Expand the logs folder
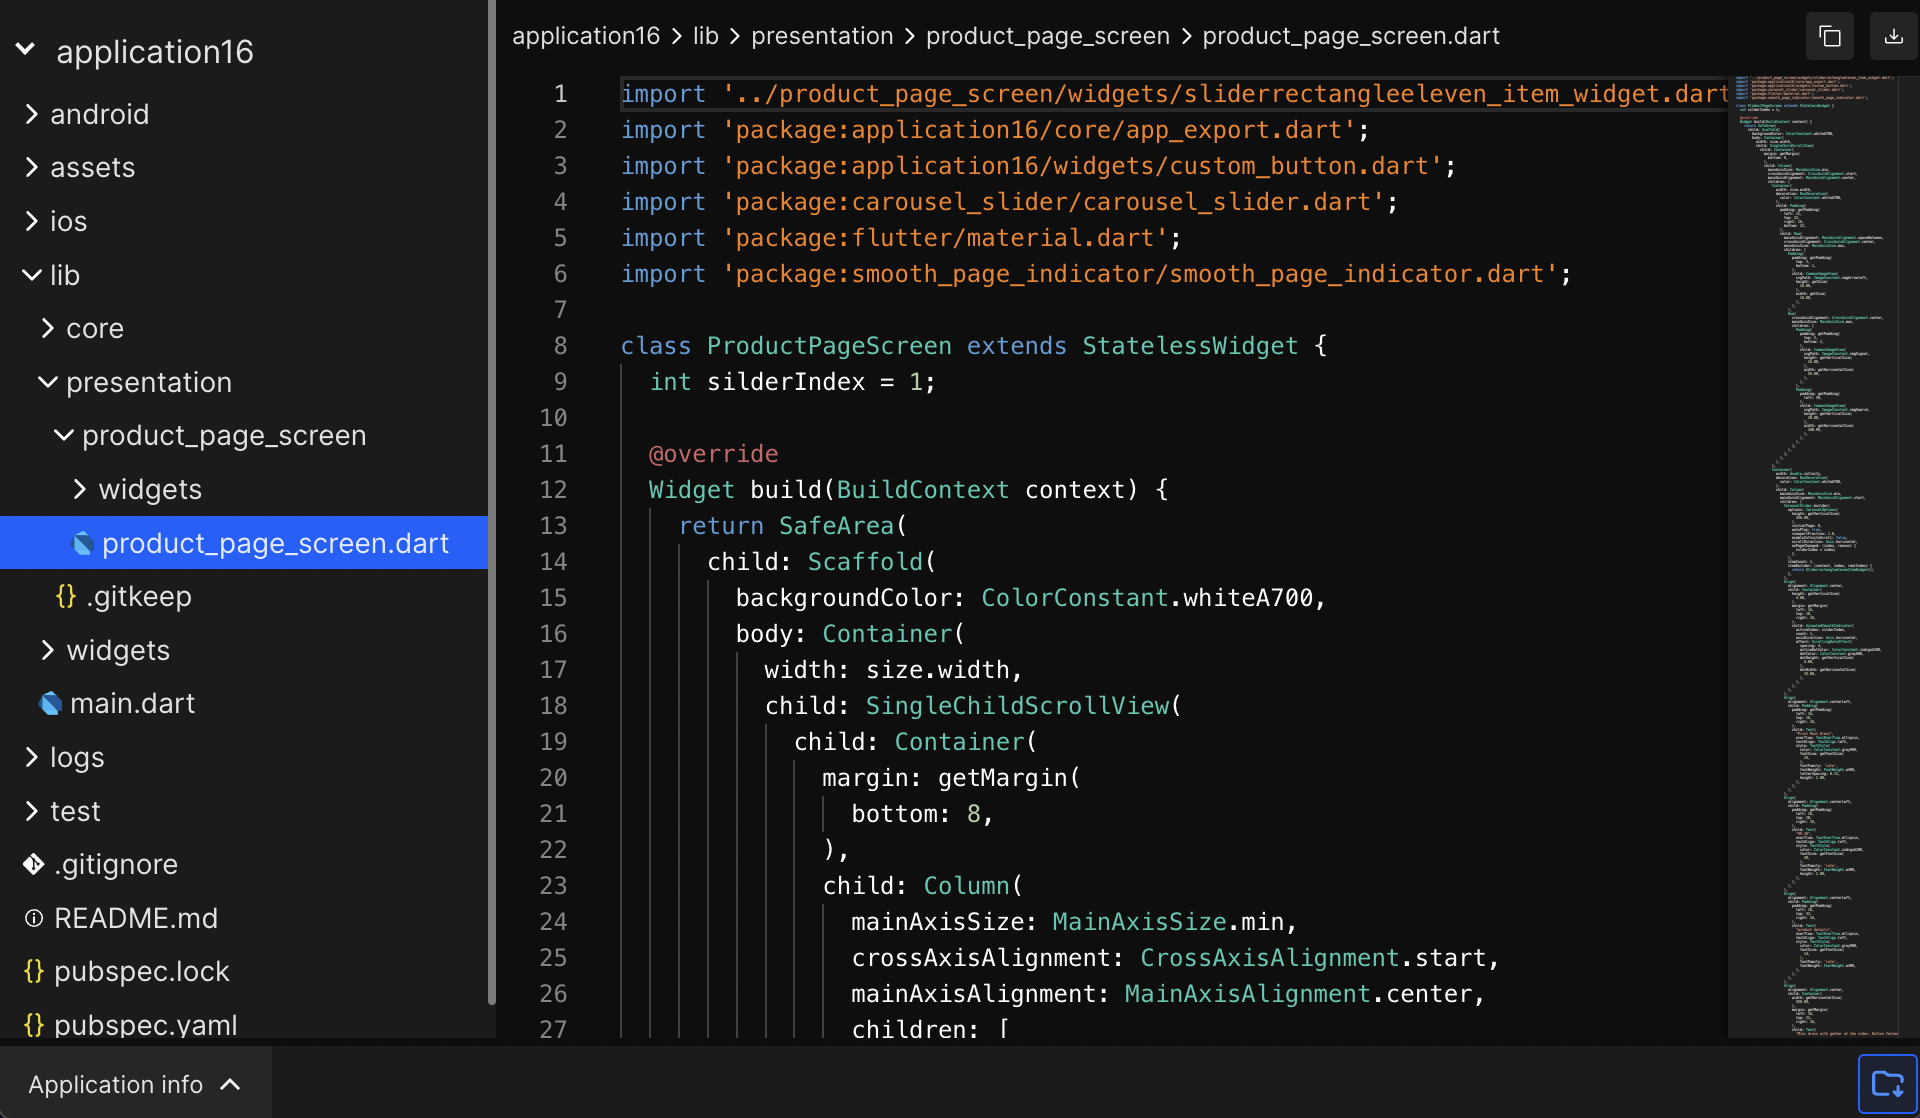This screenshot has width=1920, height=1118. (x=32, y=757)
